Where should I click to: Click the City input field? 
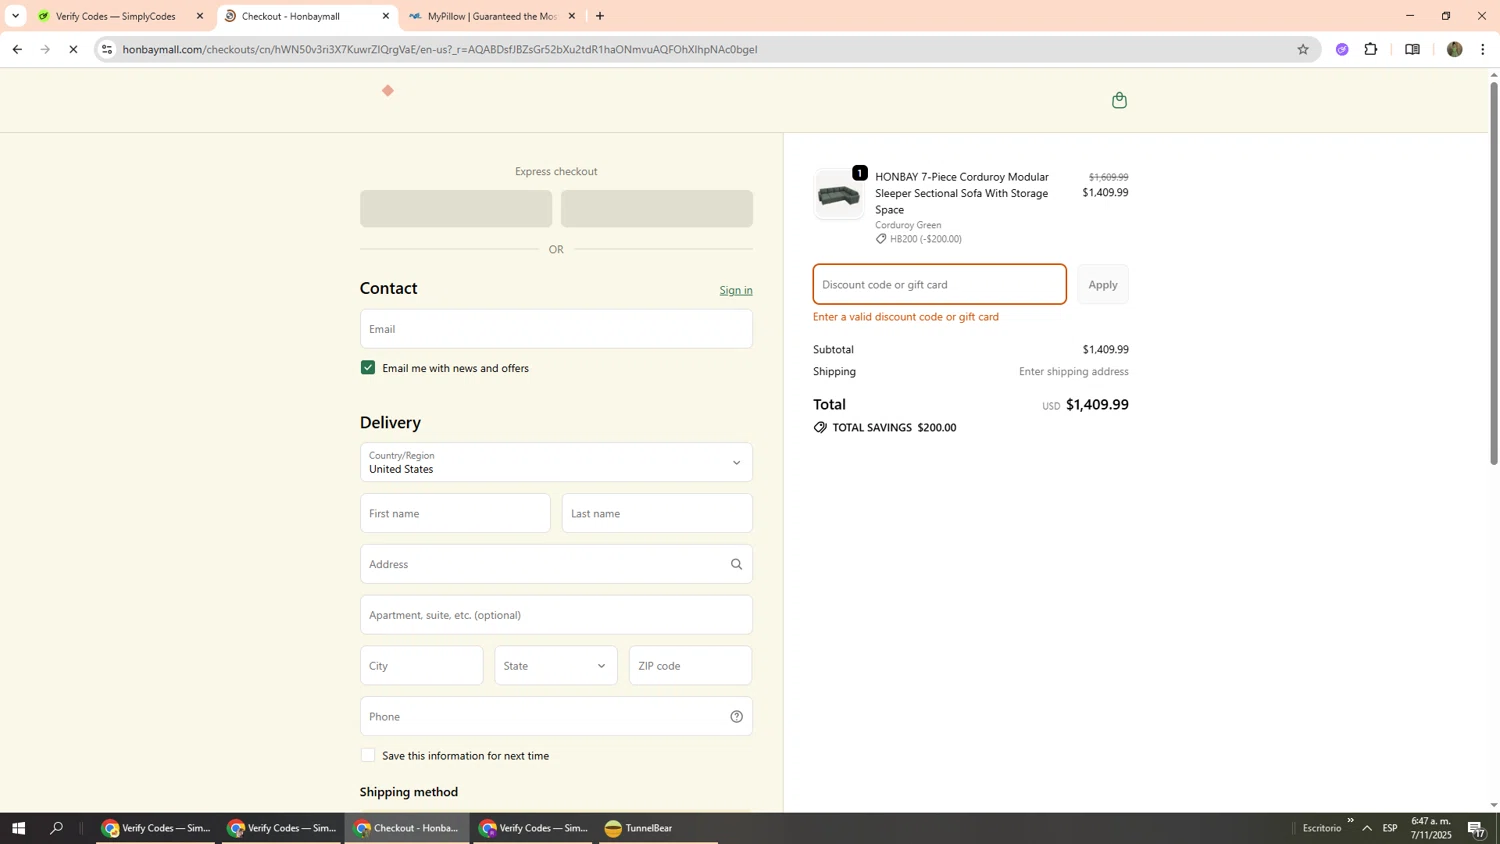[x=421, y=666]
